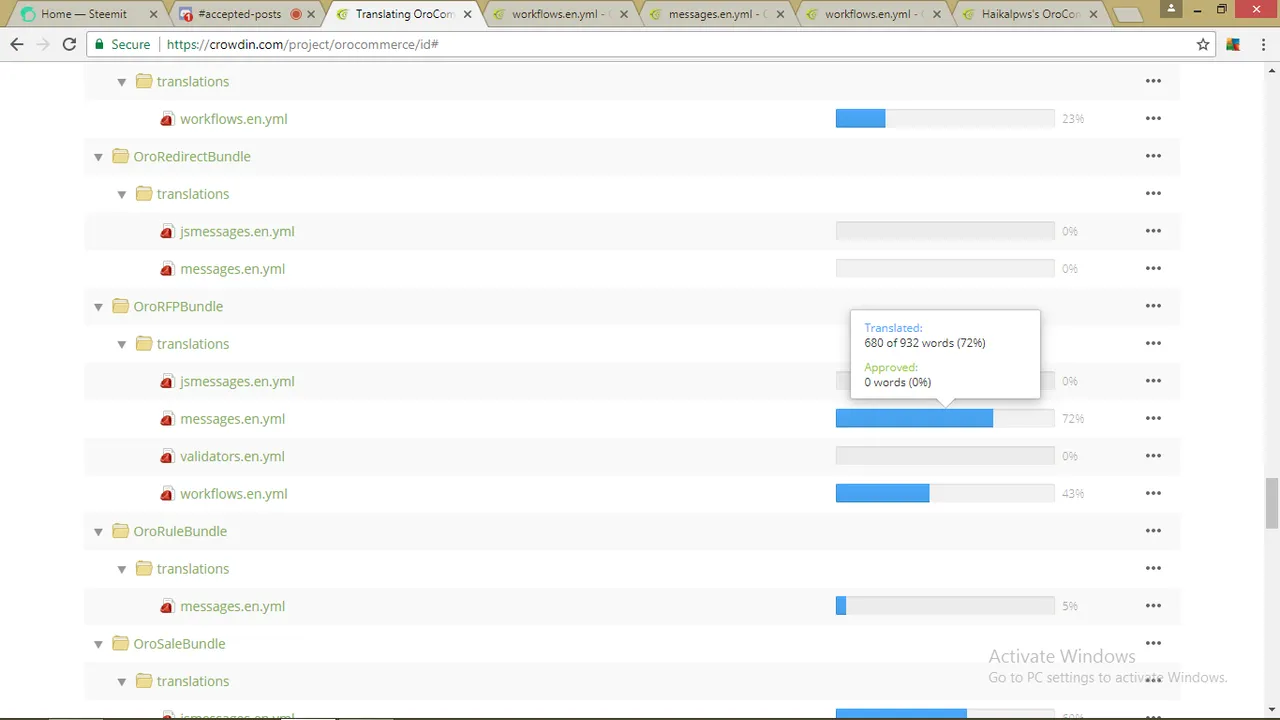Open OroRuleBundle messages.en.yml file
1280x720 pixels.
coord(232,606)
